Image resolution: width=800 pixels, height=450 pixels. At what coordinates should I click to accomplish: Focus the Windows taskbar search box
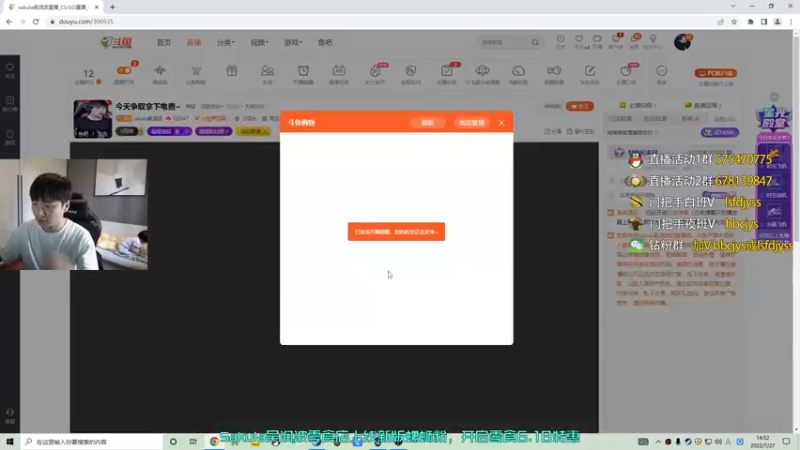click(92, 441)
